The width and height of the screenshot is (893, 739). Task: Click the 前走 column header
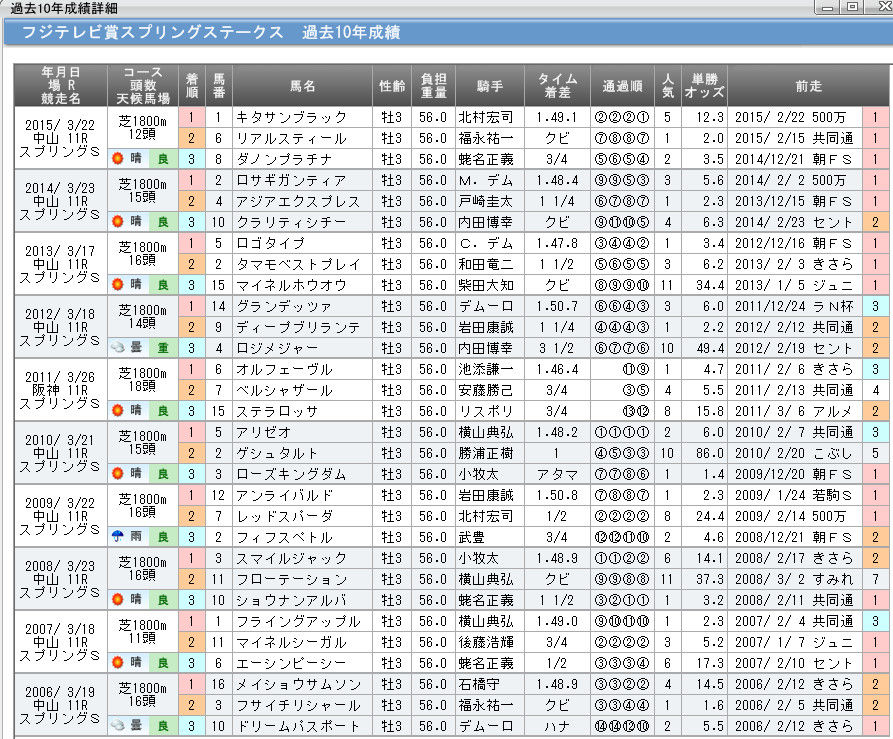coord(809,86)
